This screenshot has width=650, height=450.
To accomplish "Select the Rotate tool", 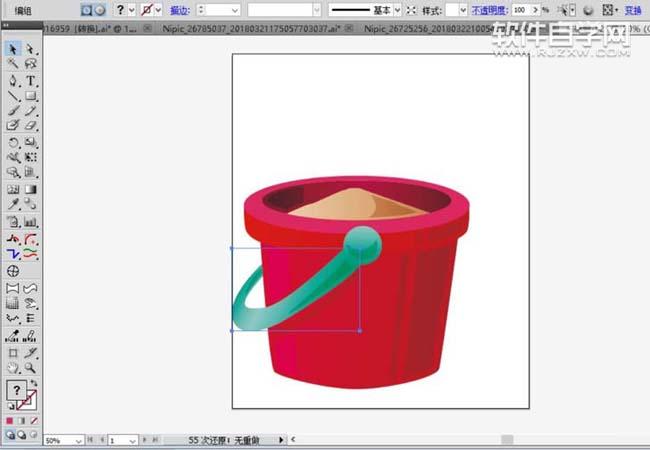I will click(x=13, y=142).
